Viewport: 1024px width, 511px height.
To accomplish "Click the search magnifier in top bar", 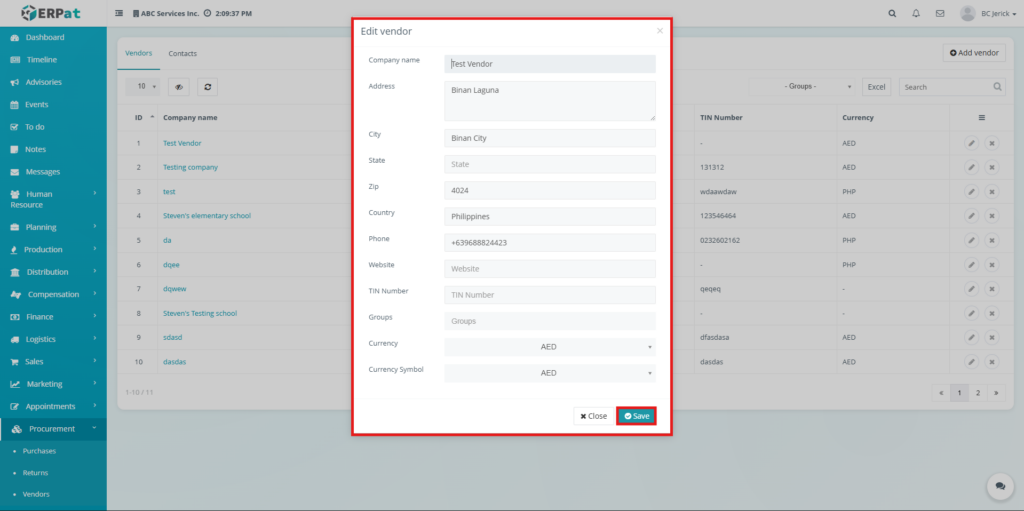I will click(x=893, y=13).
